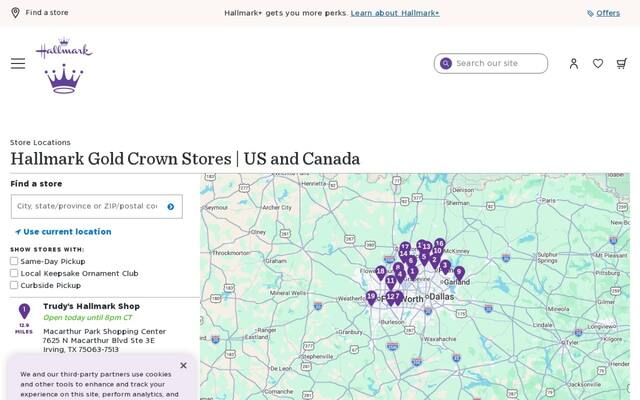
Task: Select map pin number 19
Action: 371,298
